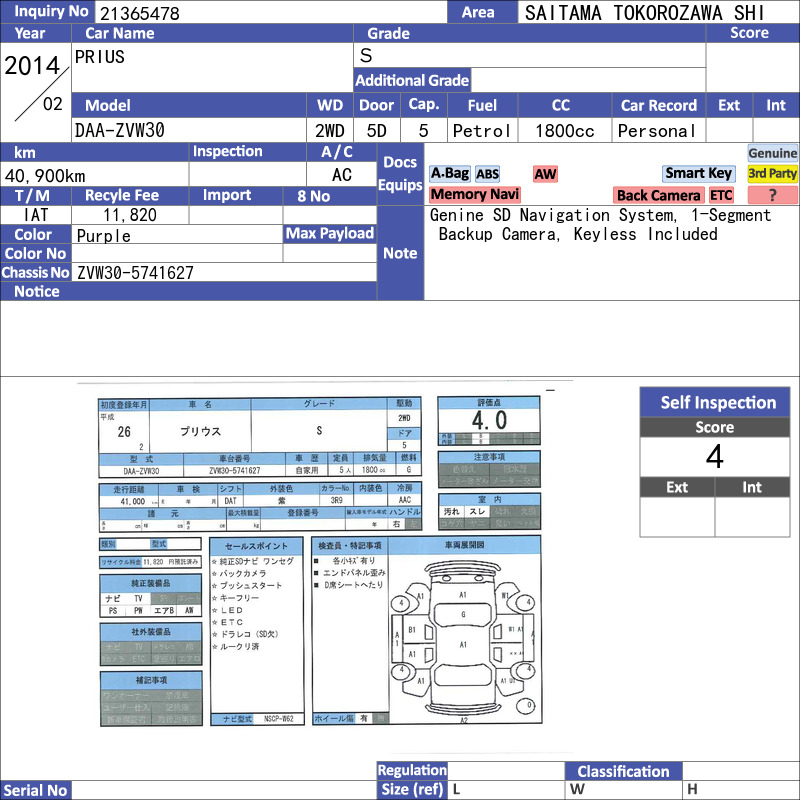Image resolution: width=800 pixels, height=800 pixels.
Task: Click the year value 2014
Action: (32, 65)
